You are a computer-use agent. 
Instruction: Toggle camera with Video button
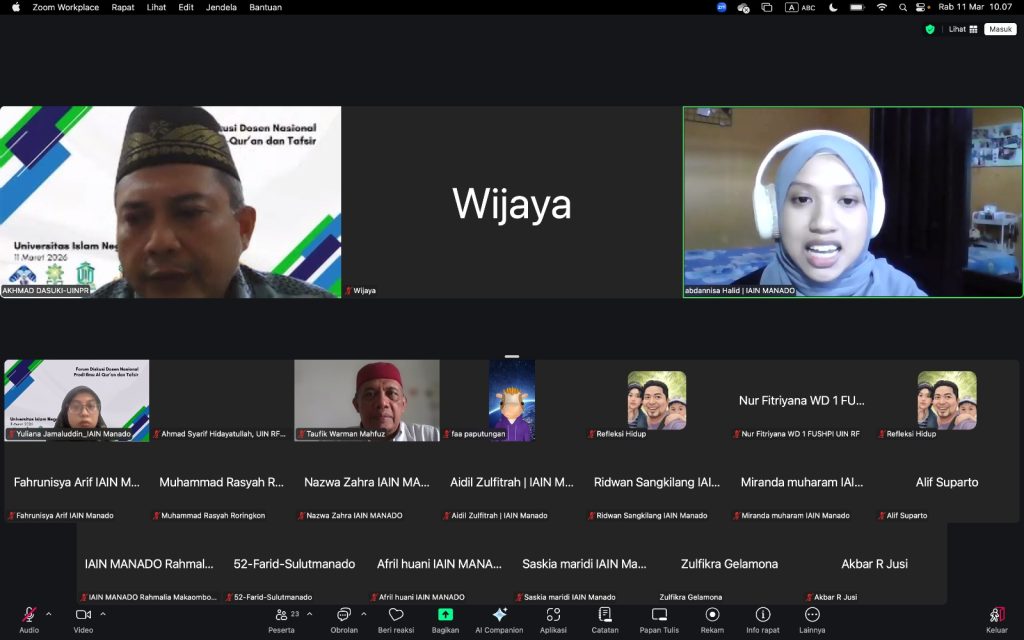(83, 615)
